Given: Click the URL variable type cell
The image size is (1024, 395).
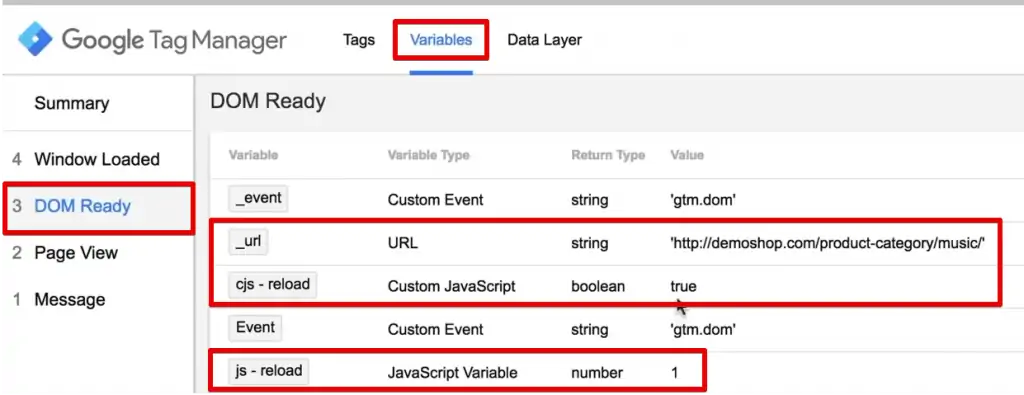Looking at the screenshot, I should pyautogui.click(x=402, y=243).
